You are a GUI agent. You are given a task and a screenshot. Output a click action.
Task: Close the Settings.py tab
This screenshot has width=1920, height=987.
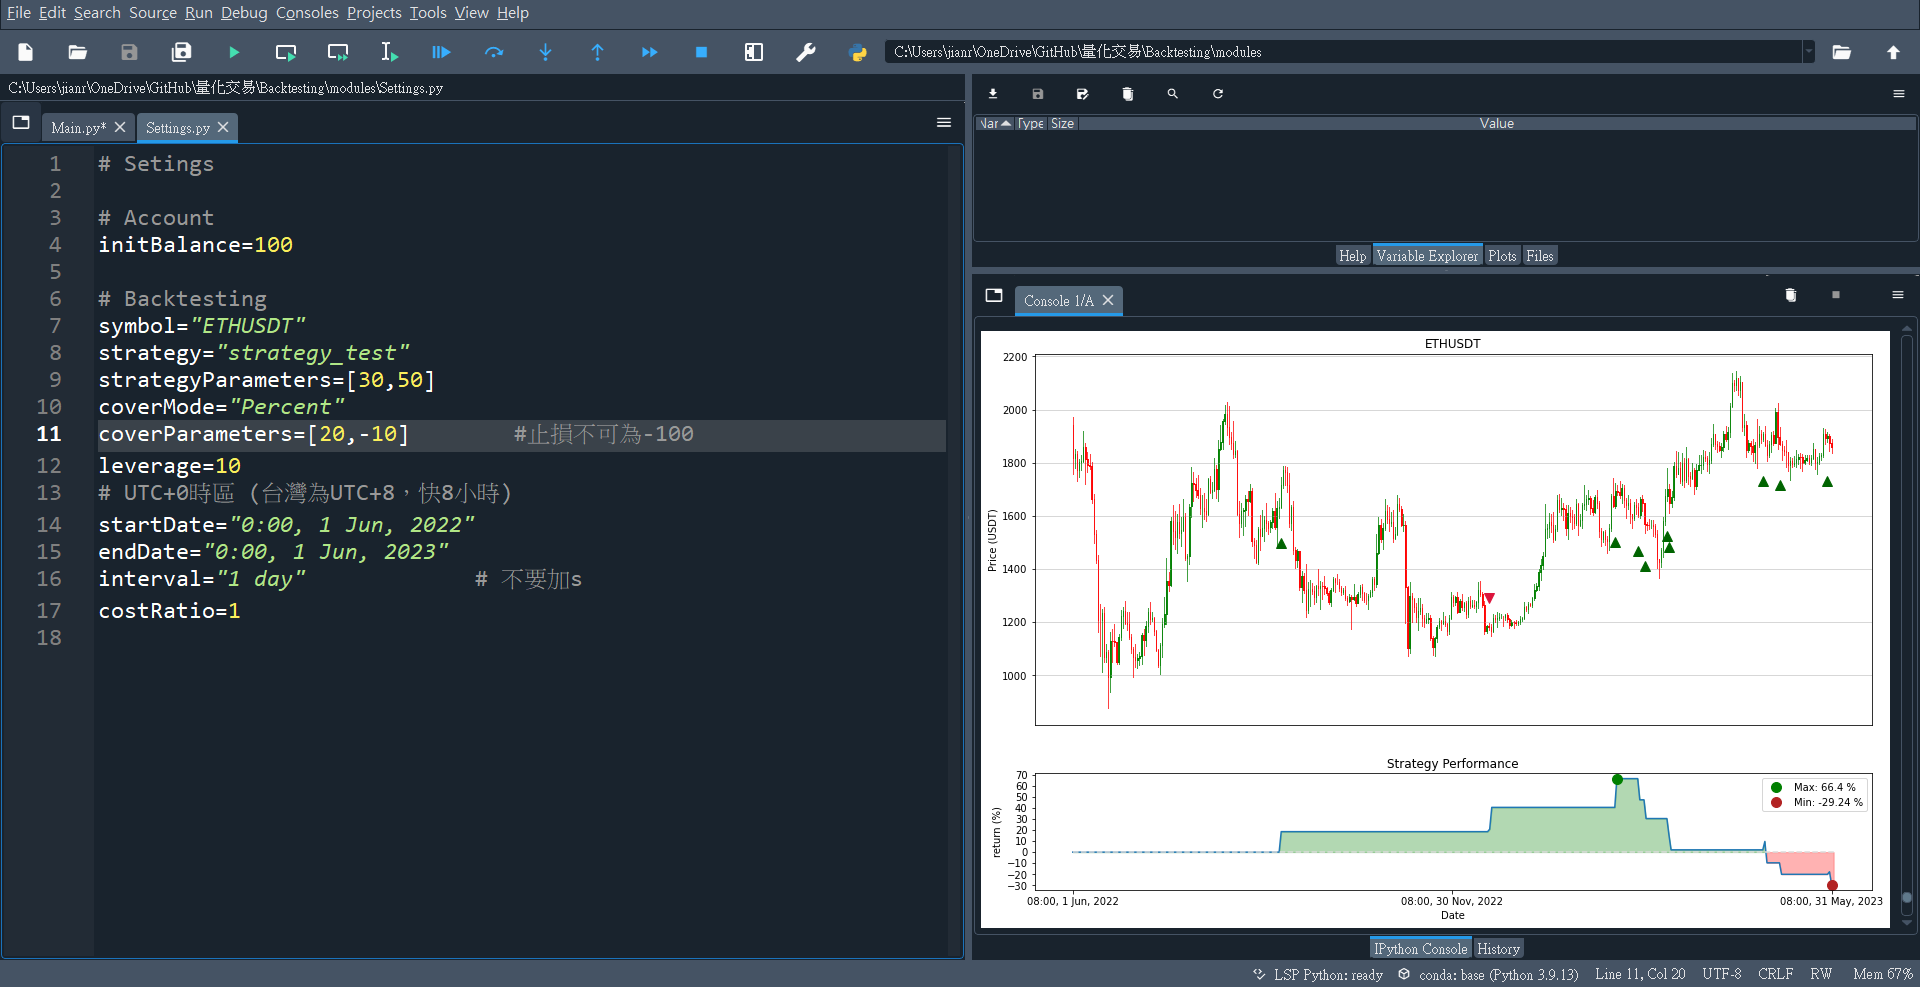pos(223,127)
